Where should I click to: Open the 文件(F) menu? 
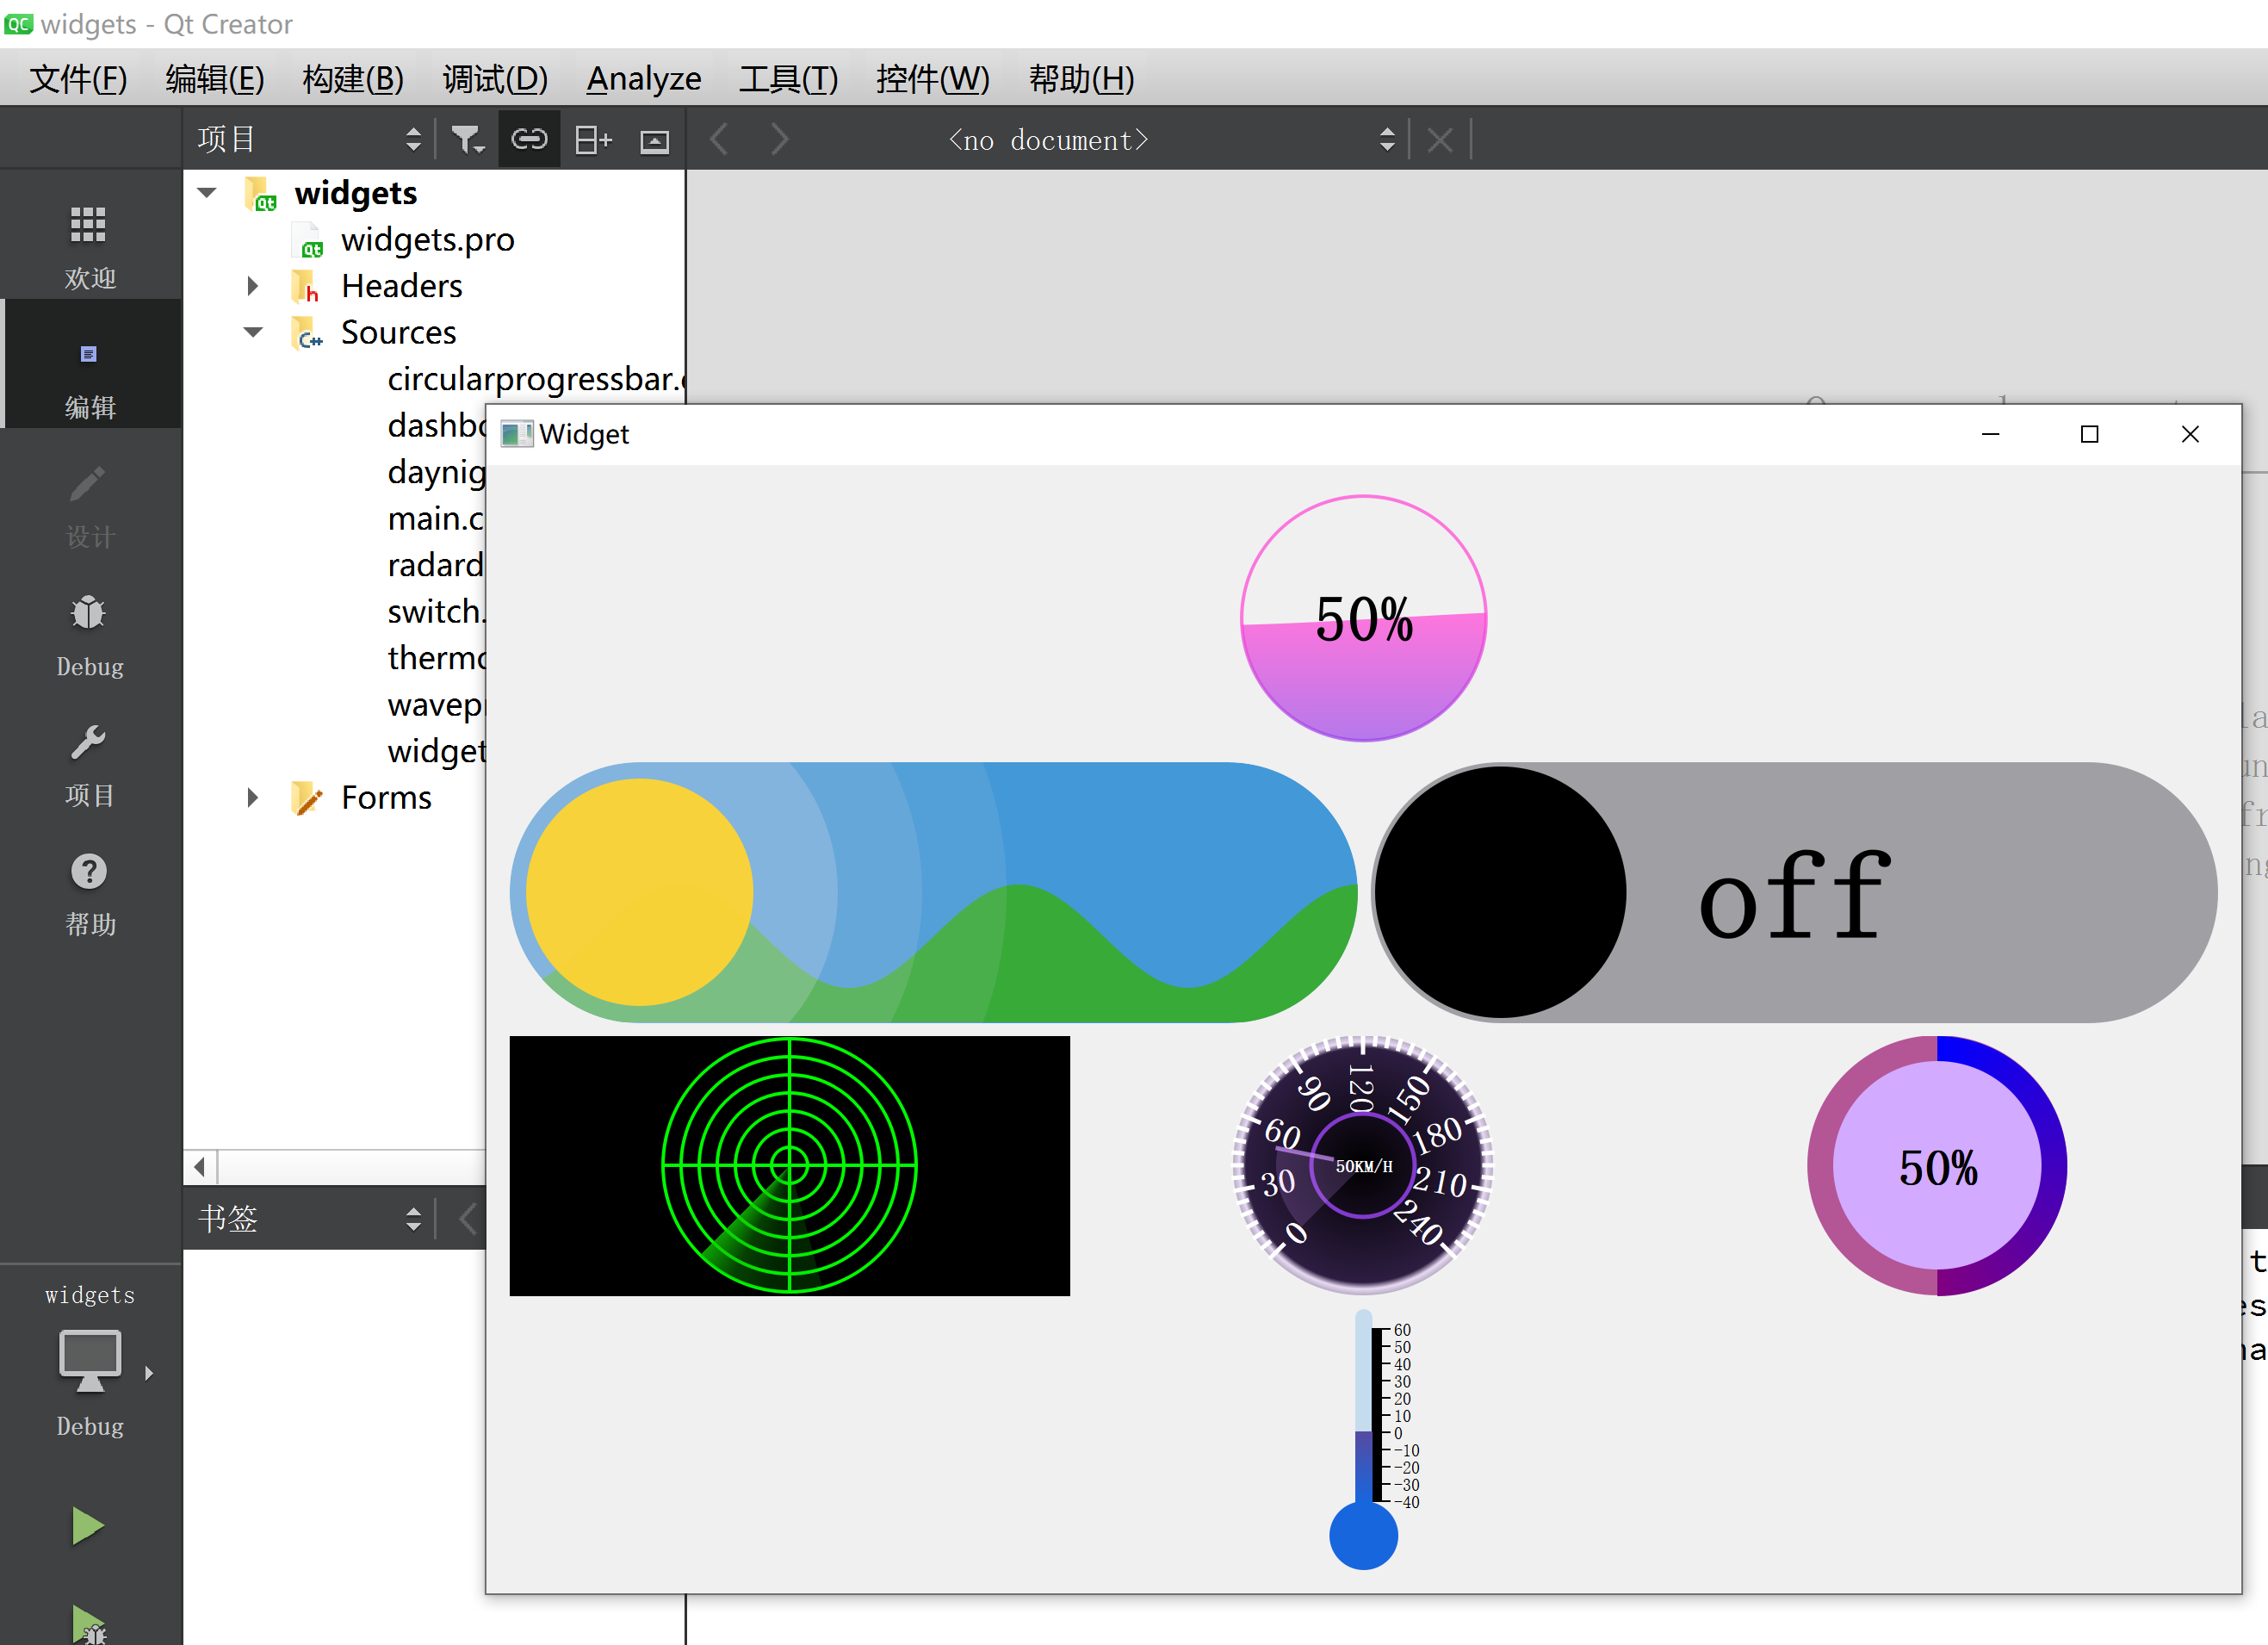[78, 78]
